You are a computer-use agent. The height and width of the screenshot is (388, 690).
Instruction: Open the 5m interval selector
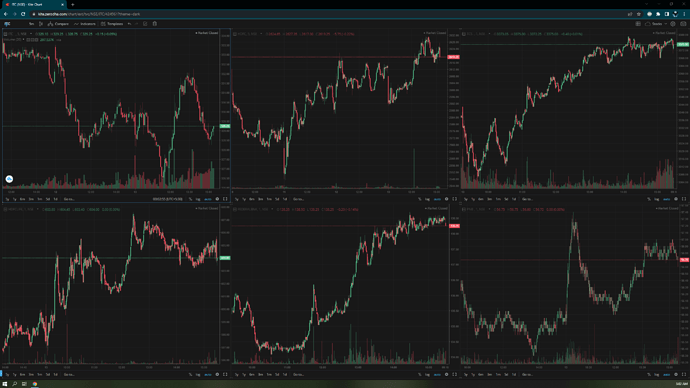[x=31, y=24]
